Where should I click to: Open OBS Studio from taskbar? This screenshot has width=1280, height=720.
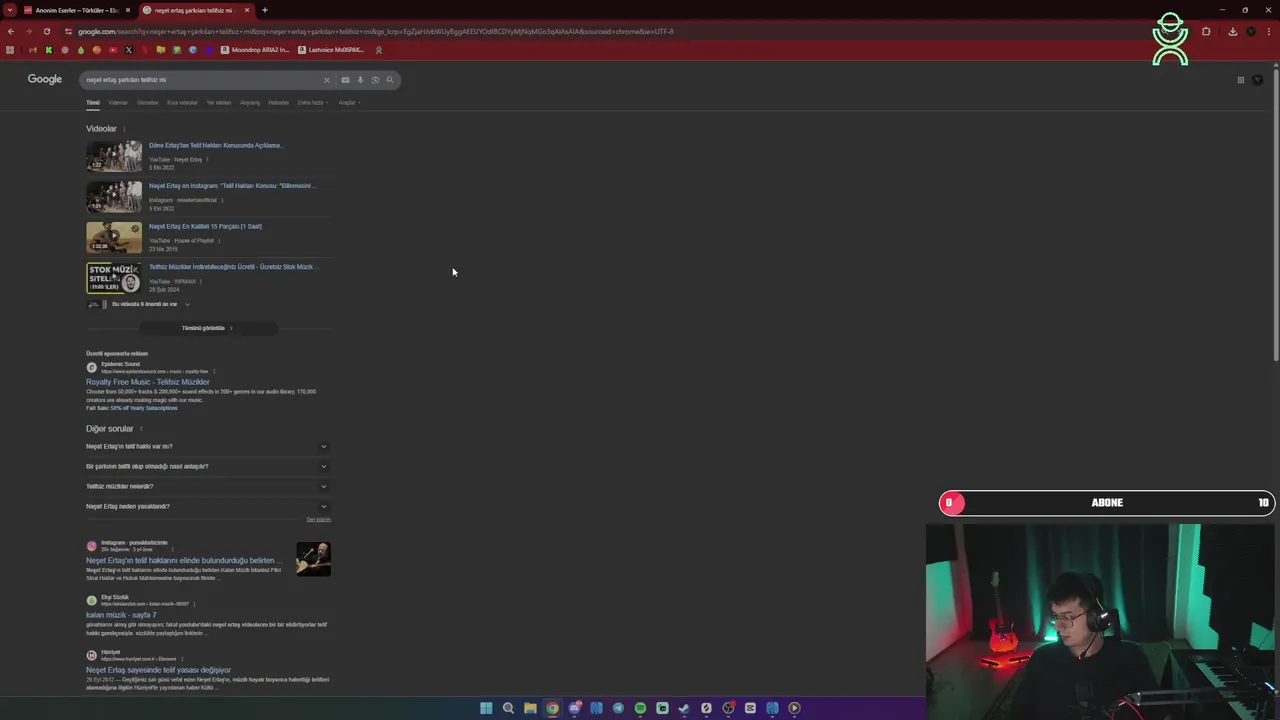728,708
